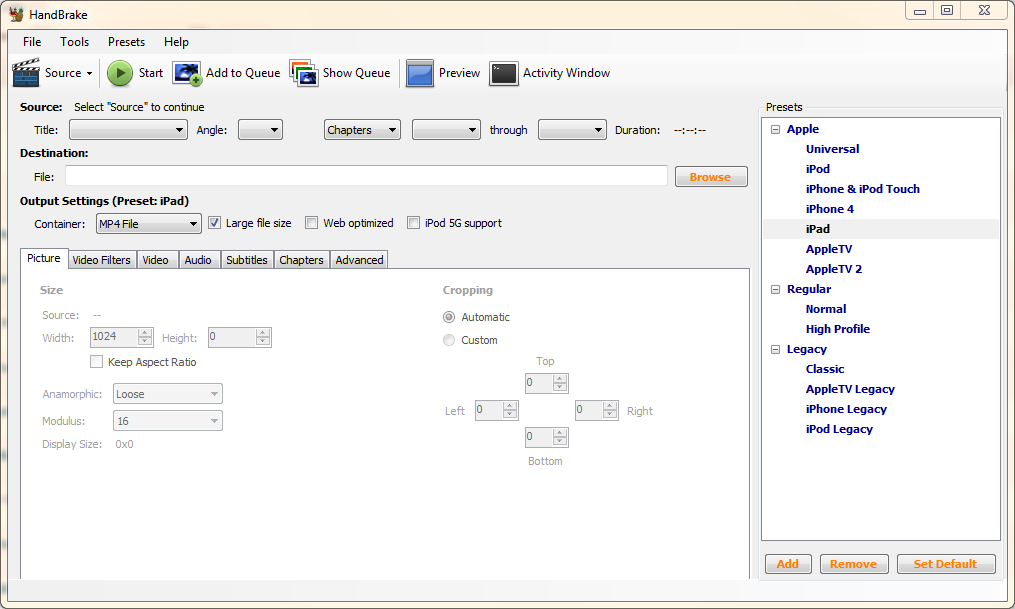Click the Remove preset button
The width and height of the screenshot is (1015, 609).
[x=854, y=564]
